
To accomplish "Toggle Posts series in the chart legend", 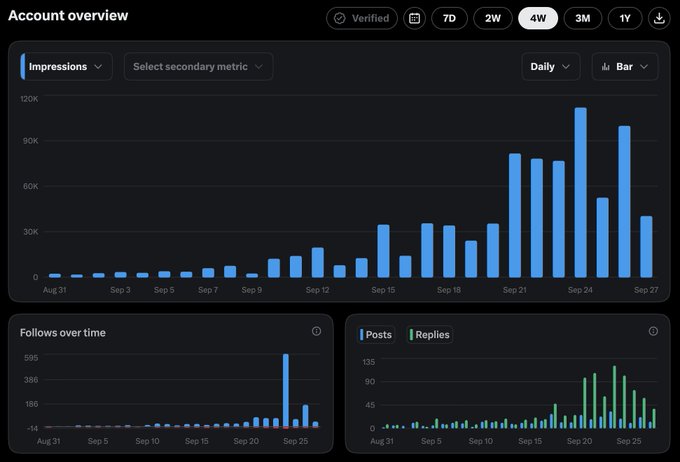I will (376, 334).
